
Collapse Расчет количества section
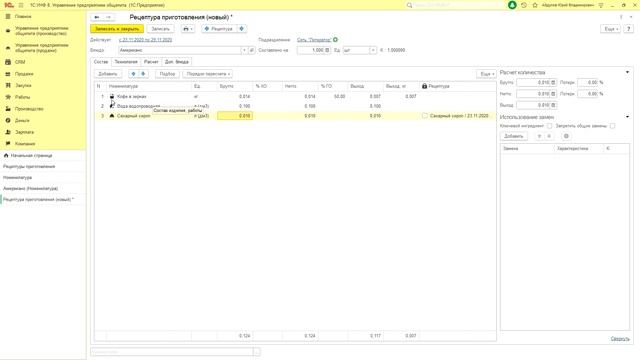click(627, 72)
